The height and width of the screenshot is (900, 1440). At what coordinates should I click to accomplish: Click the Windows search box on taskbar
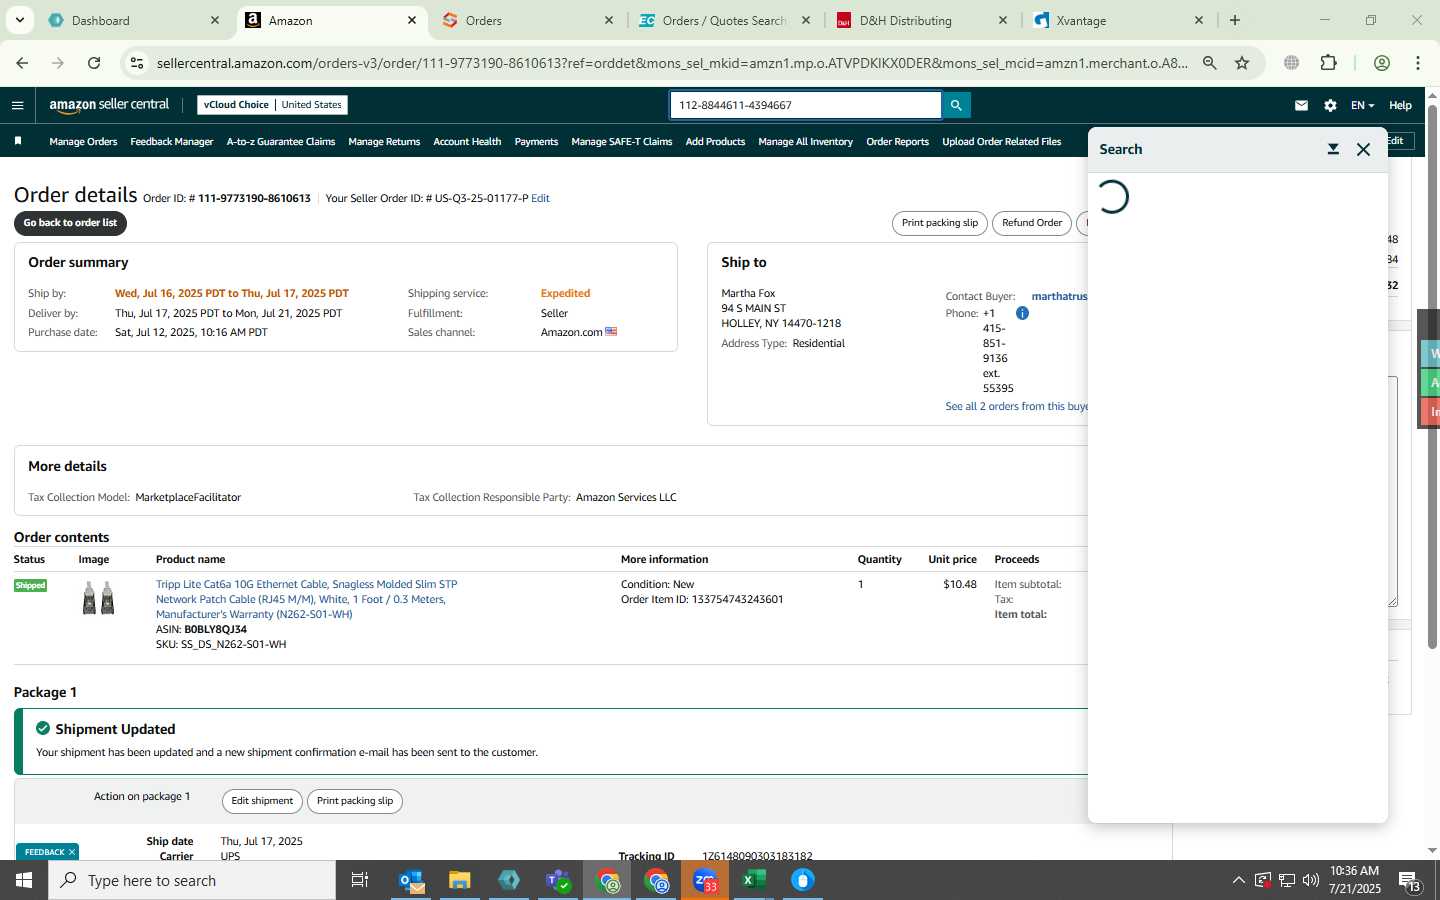(192, 880)
